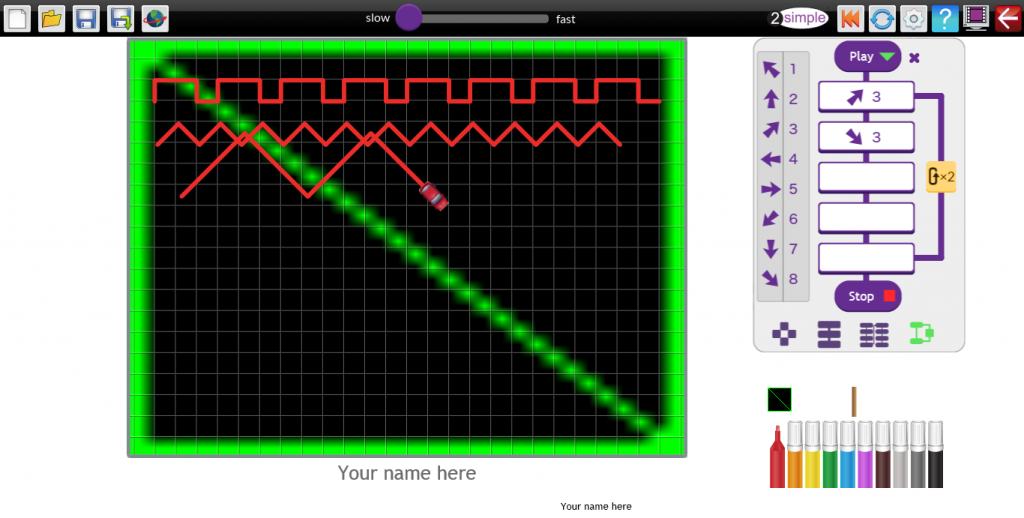Open the Play dropdown

pyautogui.click(x=868, y=57)
